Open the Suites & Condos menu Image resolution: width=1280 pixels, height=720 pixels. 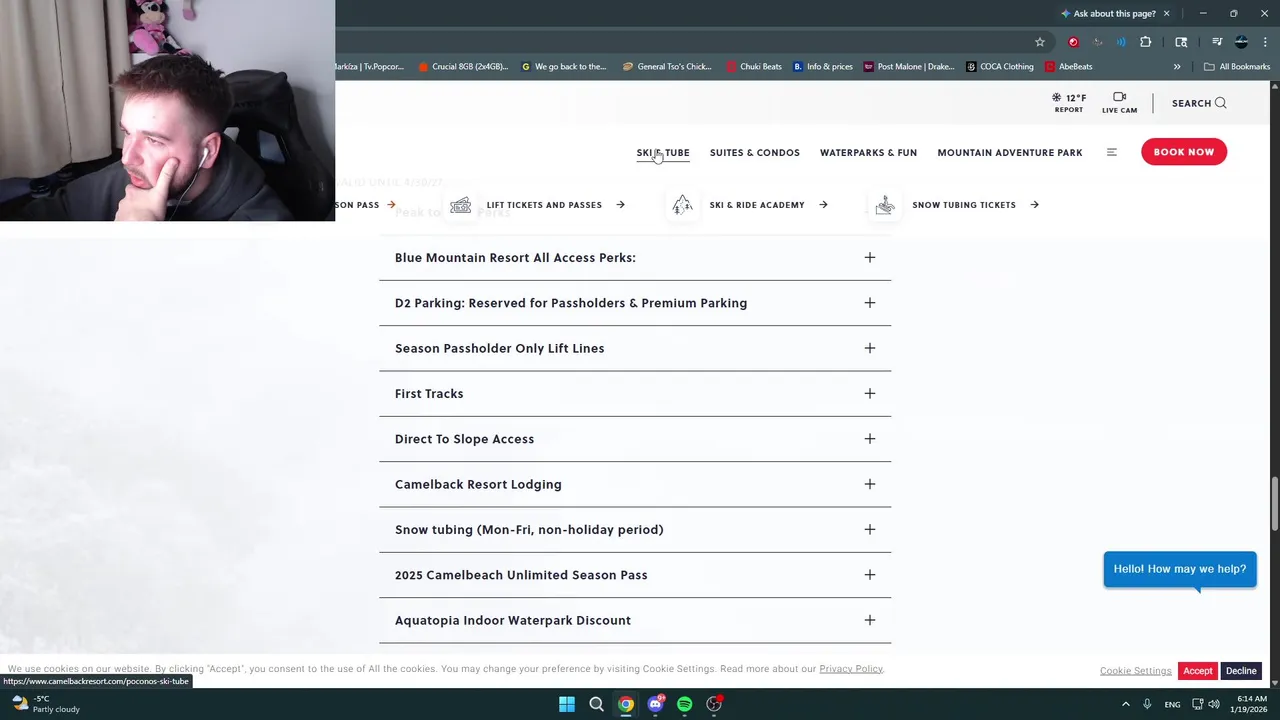pyautogui.click(x=755, y=153)
